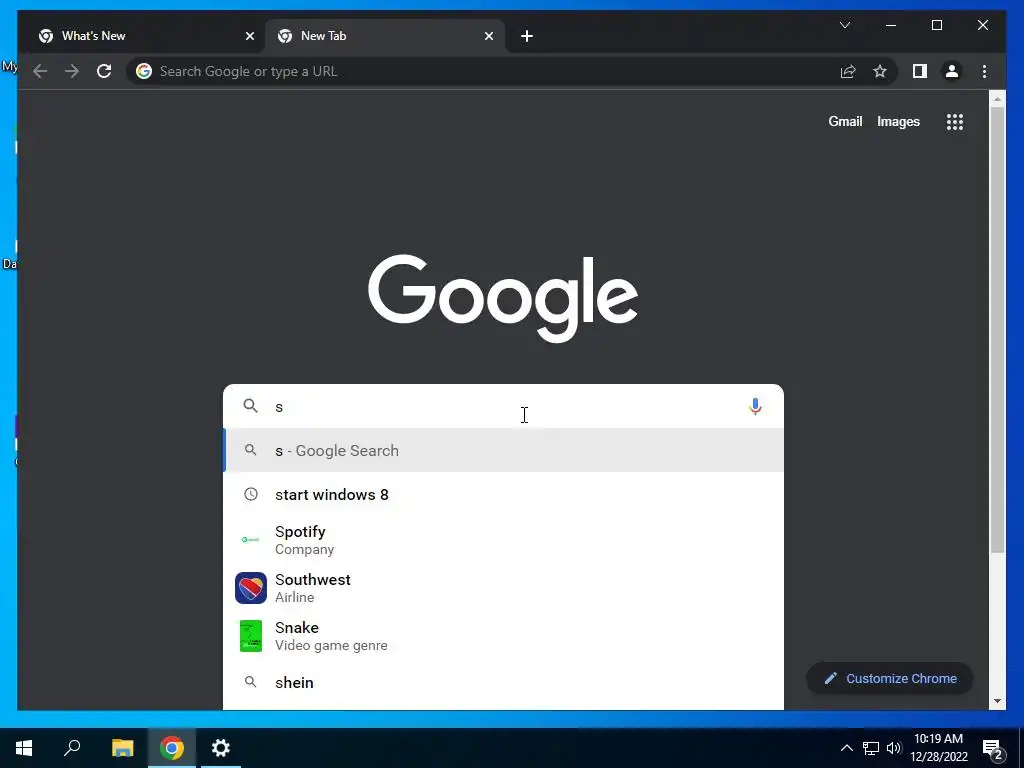Select 's - Google Search' suggestion
This screenshot has width=1024, height=768.
tap(504, 451)
